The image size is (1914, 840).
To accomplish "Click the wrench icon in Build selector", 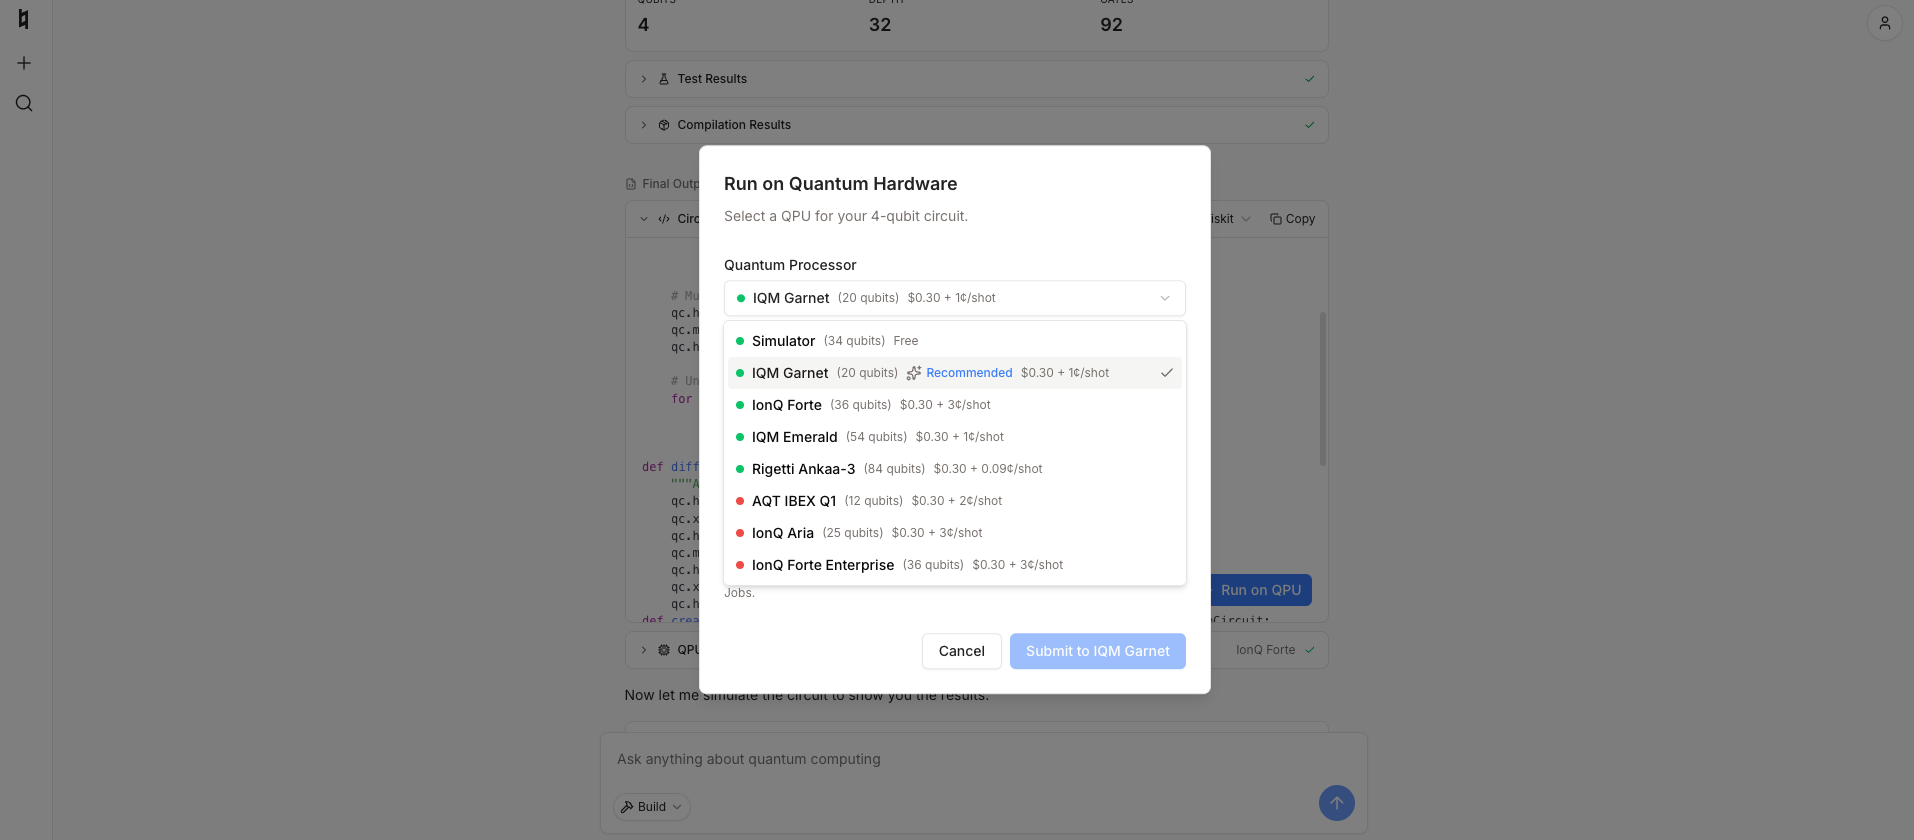I will [x=627, y=807].
